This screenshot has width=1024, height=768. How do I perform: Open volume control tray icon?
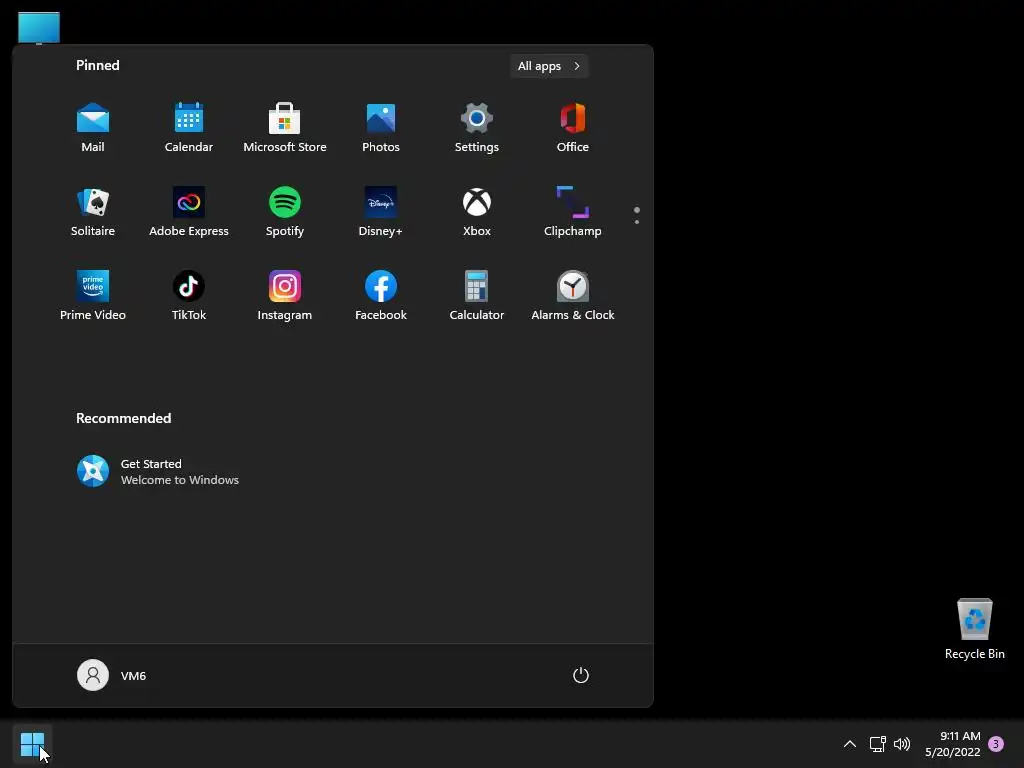tap(902, 744)
